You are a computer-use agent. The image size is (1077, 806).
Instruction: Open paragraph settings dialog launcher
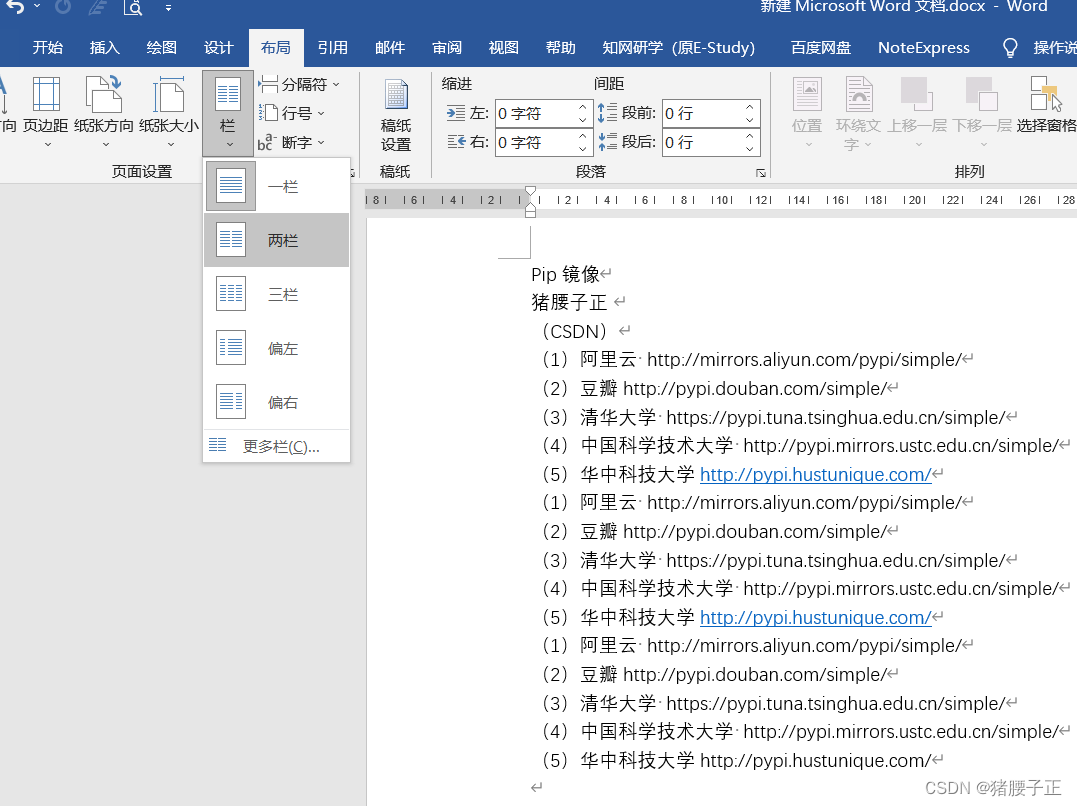(760, 173)
